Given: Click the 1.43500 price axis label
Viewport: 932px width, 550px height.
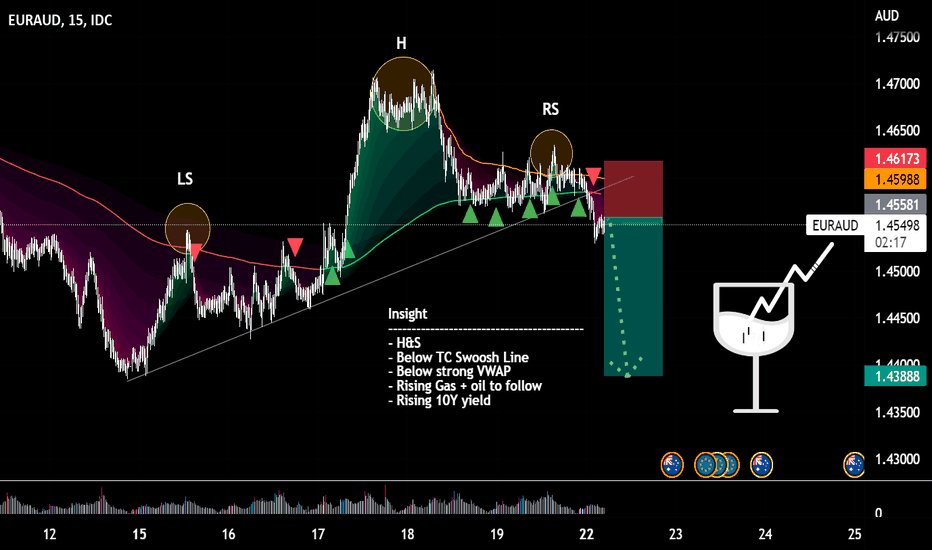Looking at the screenshot, I should 897,413.
